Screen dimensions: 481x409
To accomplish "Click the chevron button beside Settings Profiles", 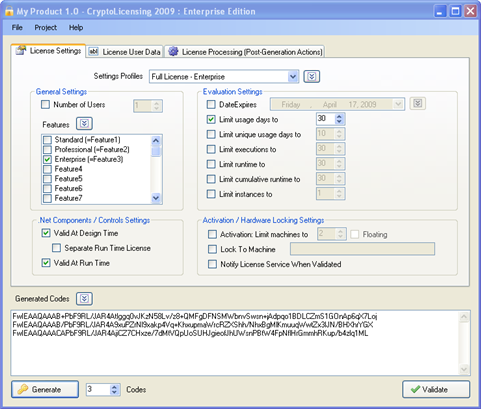I will tap(312, 77).
